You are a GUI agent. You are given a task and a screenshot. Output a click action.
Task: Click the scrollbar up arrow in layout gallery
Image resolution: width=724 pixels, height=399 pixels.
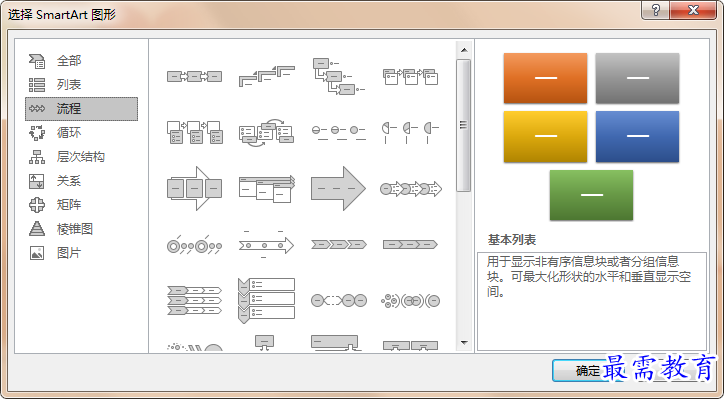coord(464,50)
